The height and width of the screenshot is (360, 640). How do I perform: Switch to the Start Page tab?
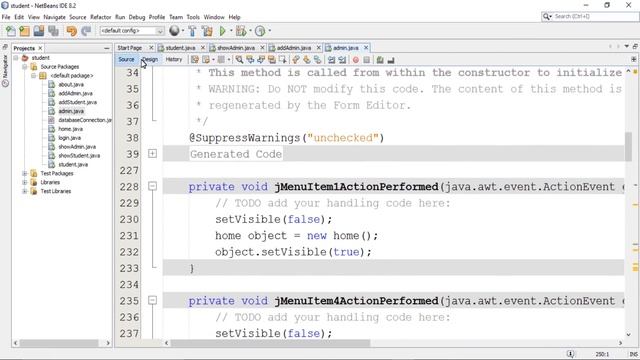tap(130, 48)
